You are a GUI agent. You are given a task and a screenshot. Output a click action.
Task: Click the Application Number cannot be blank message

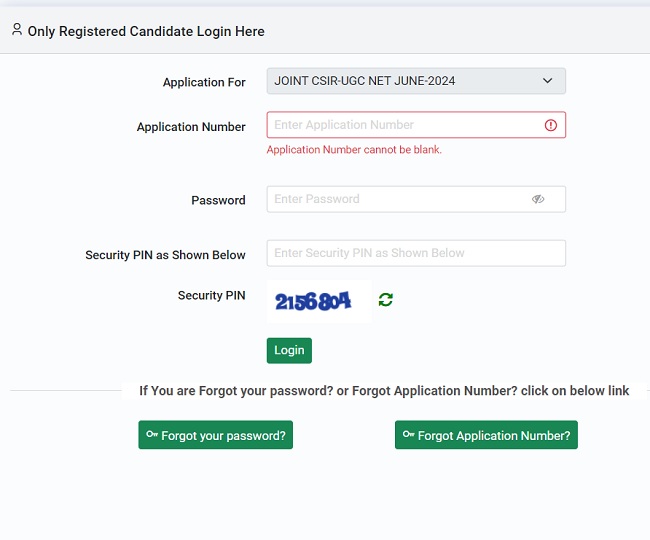[x=354, y=150]
